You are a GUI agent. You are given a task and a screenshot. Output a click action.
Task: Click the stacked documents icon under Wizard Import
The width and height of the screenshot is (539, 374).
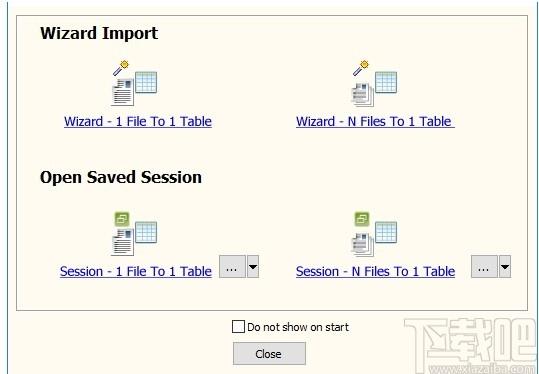(x=362, y=94)
